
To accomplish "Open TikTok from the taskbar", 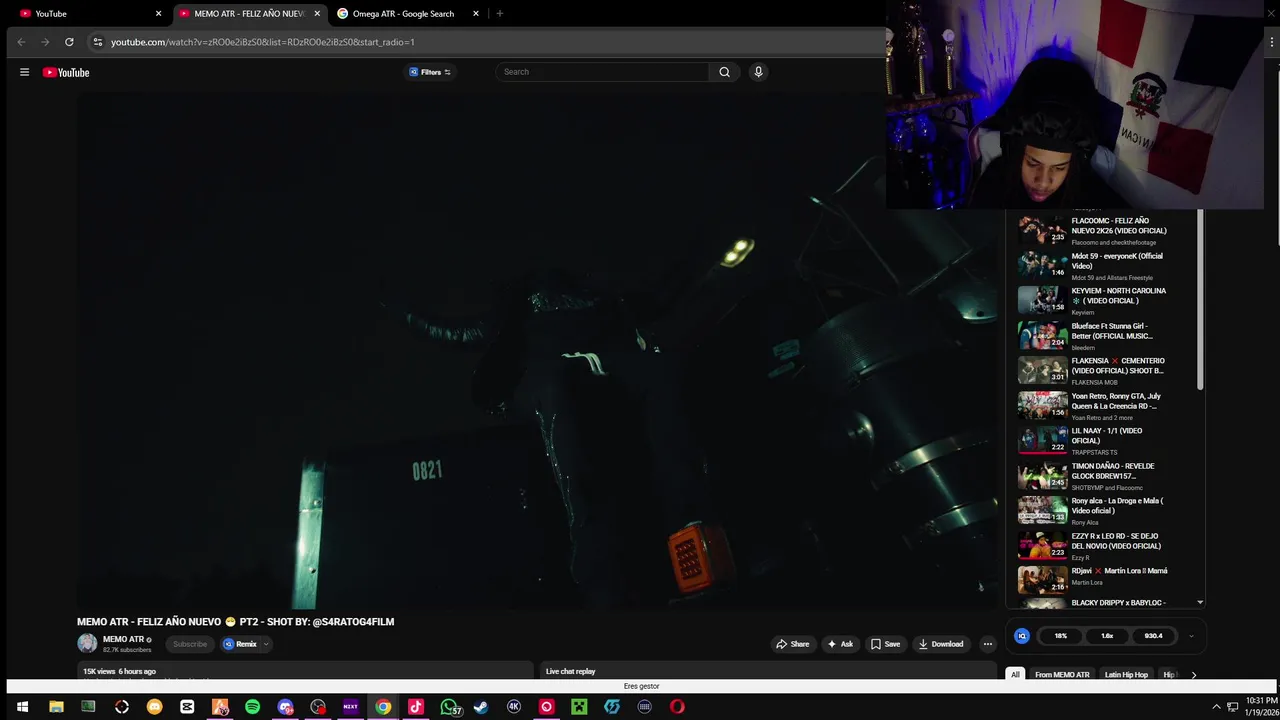I will point(416,707).
